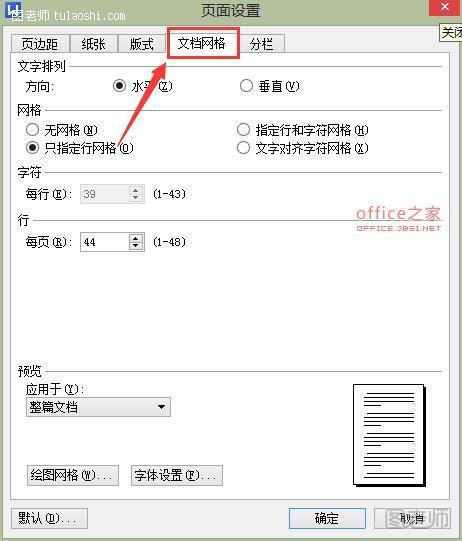462x541 pixels.
Task: Click the 每行 down spinner arrow
Action: [x=136, y=198]
